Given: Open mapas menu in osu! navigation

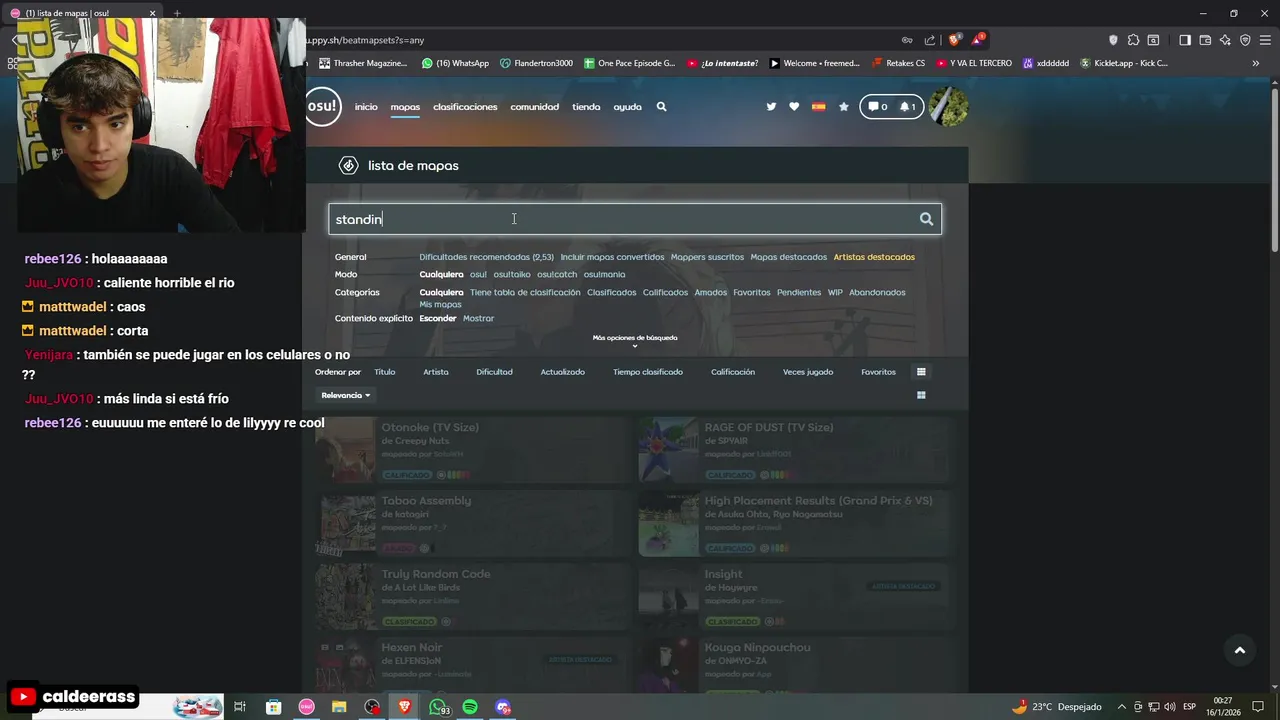Looking at the screenshot, I should (405, 107).
